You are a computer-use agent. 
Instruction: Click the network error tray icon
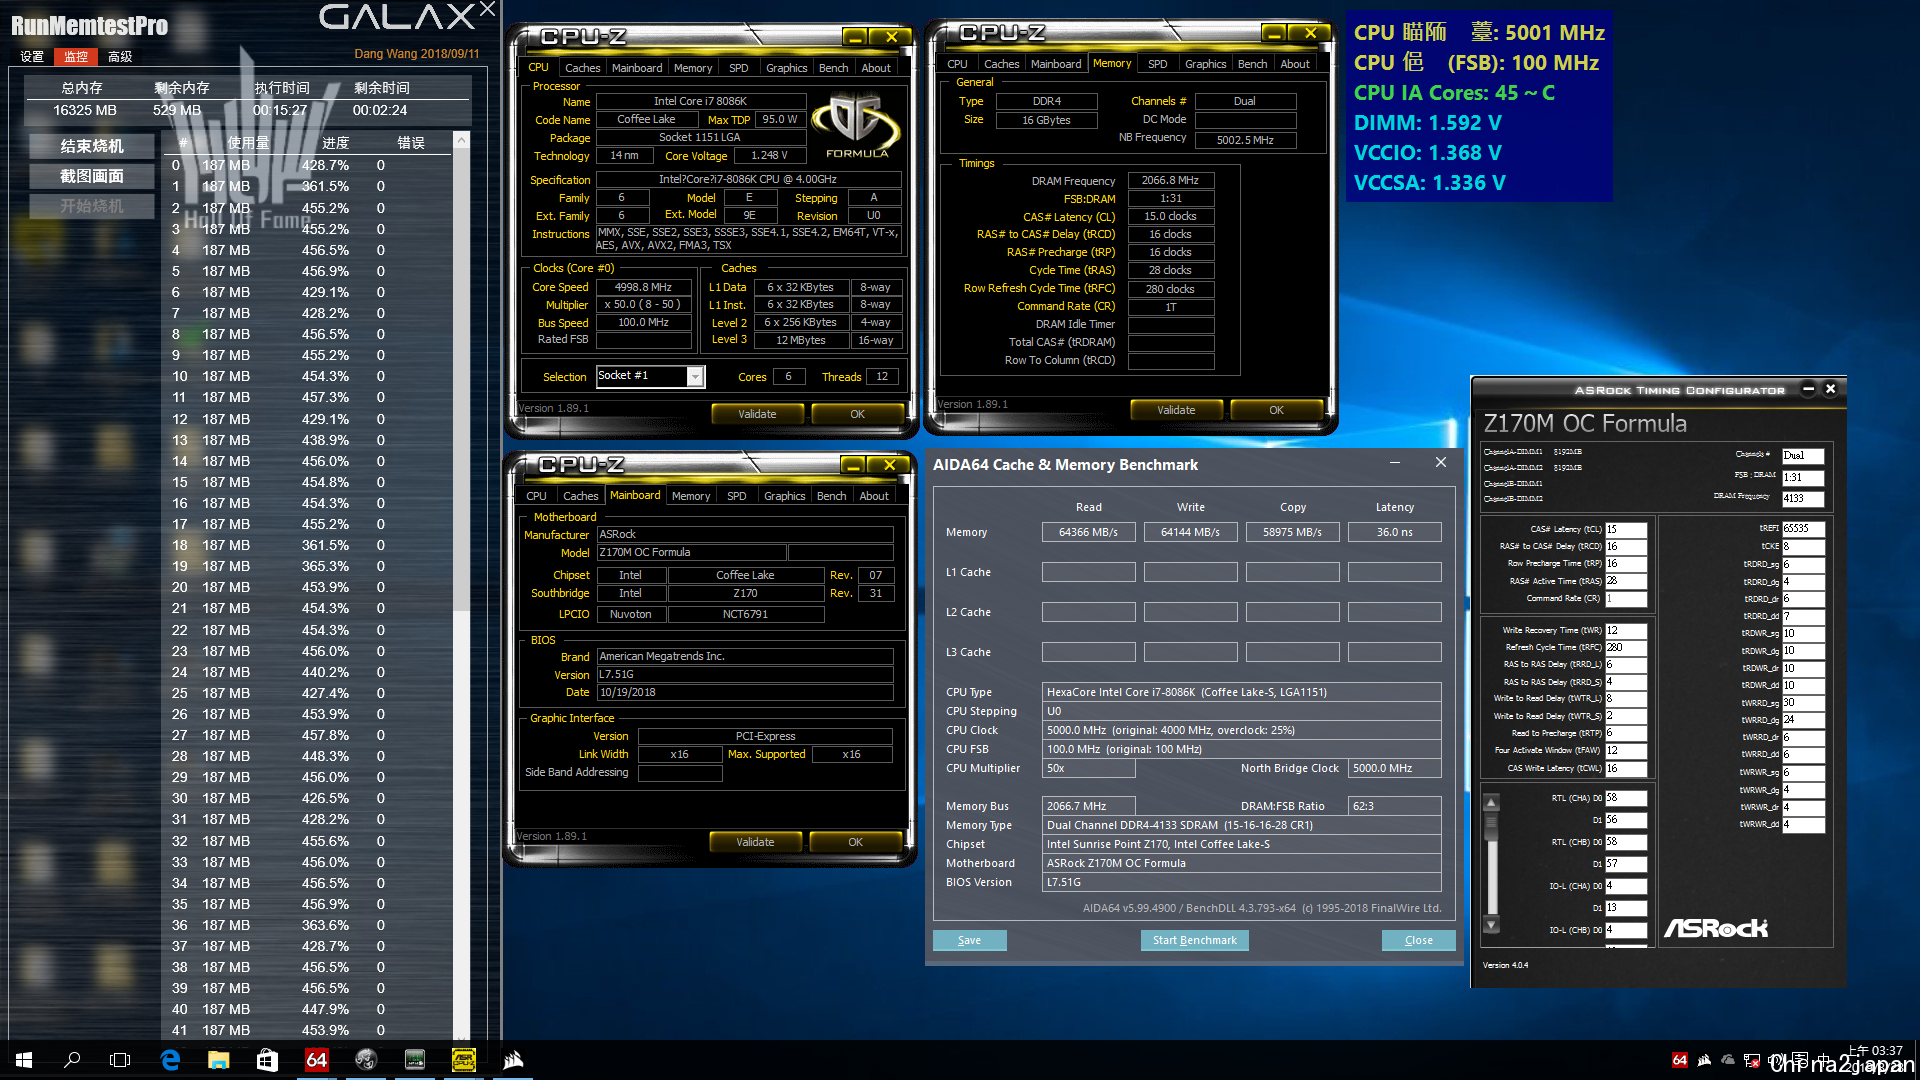pos(1752,1060)
